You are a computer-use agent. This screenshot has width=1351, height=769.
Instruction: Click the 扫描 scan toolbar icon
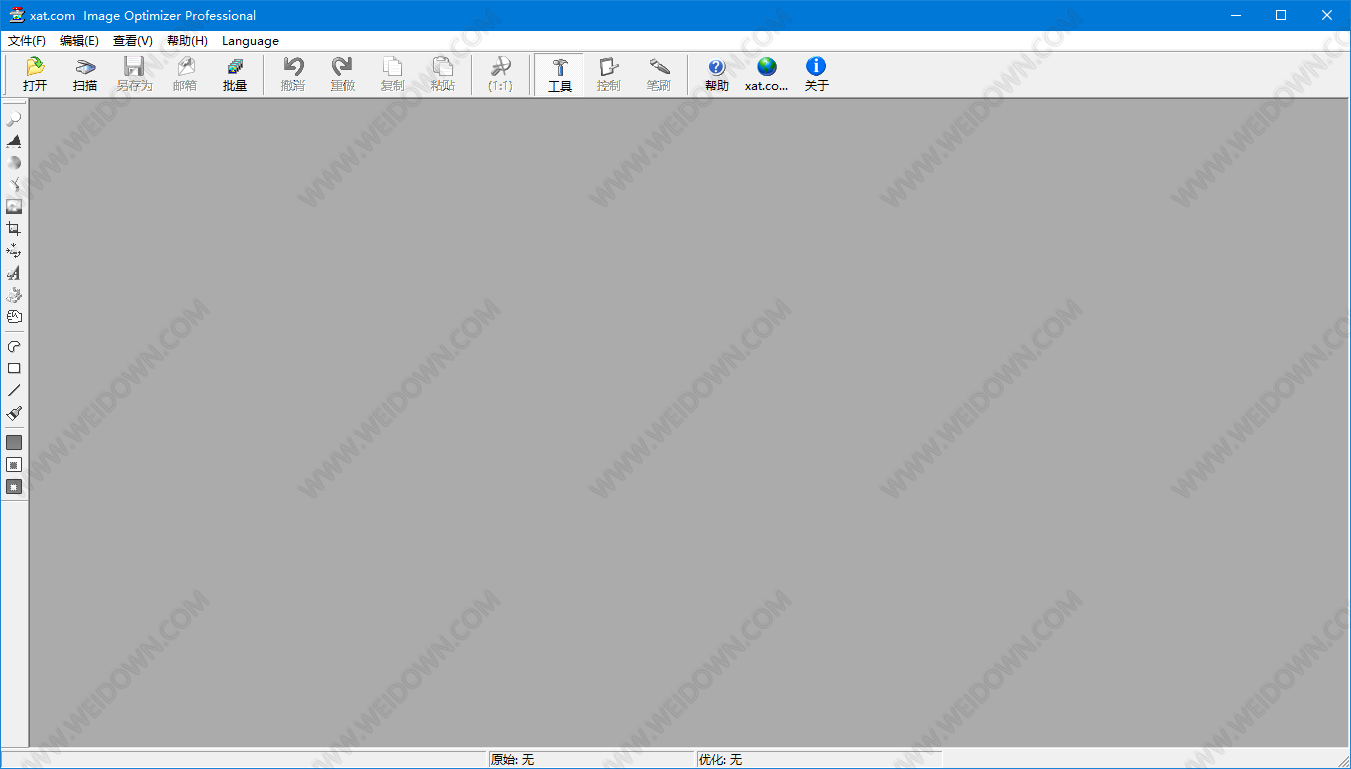[85, 75]
